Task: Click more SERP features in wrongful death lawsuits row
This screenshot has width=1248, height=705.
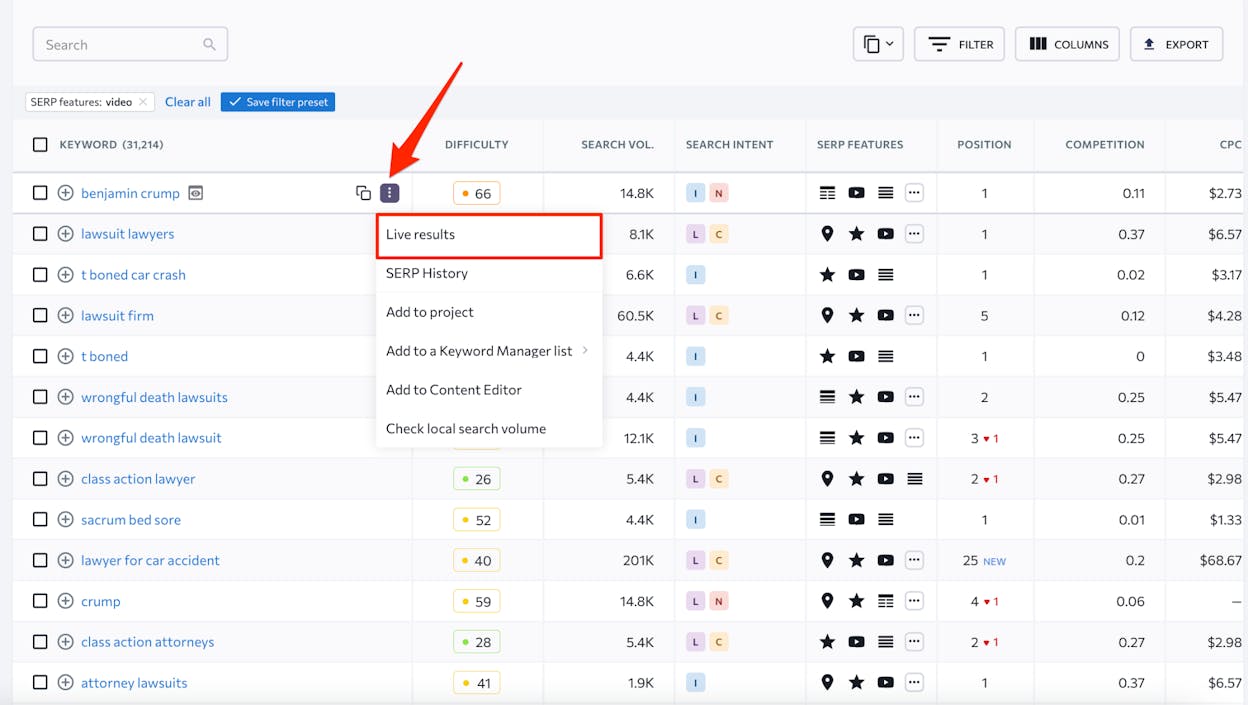Action: [914, 397]
